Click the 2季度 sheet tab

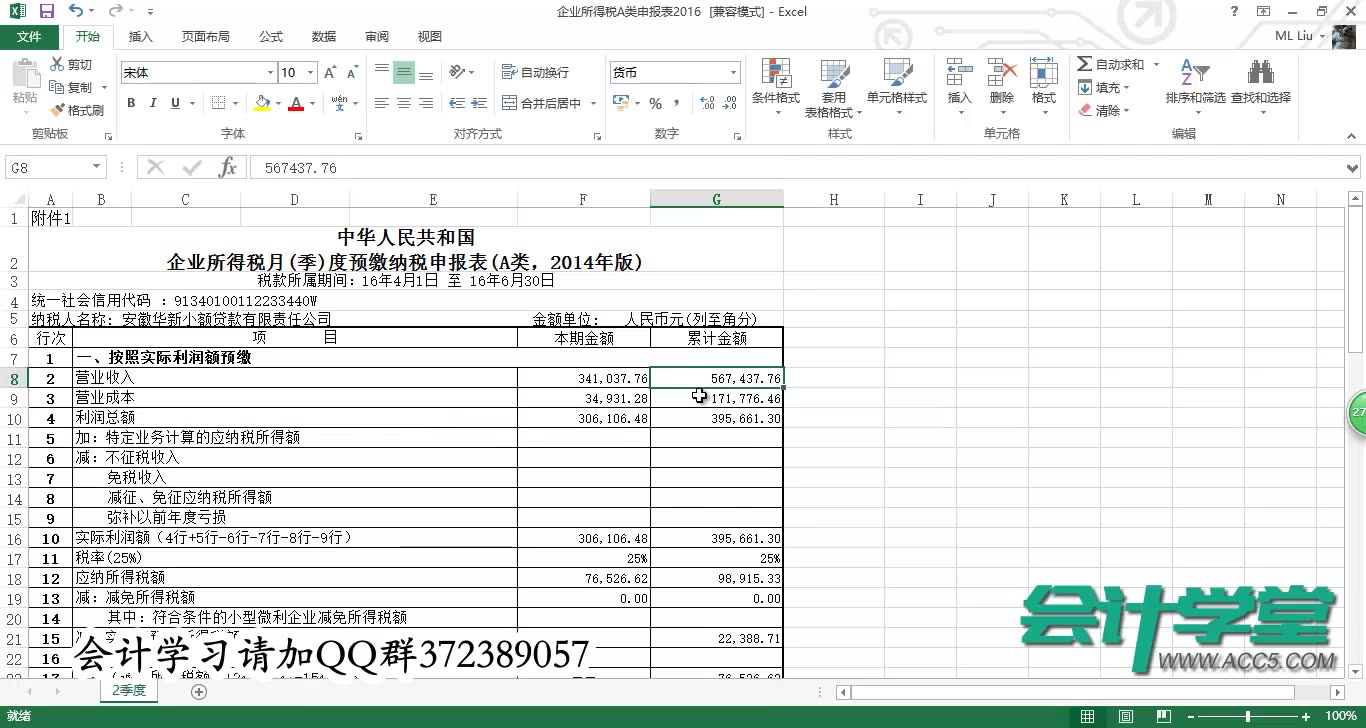tap(128, 690)
